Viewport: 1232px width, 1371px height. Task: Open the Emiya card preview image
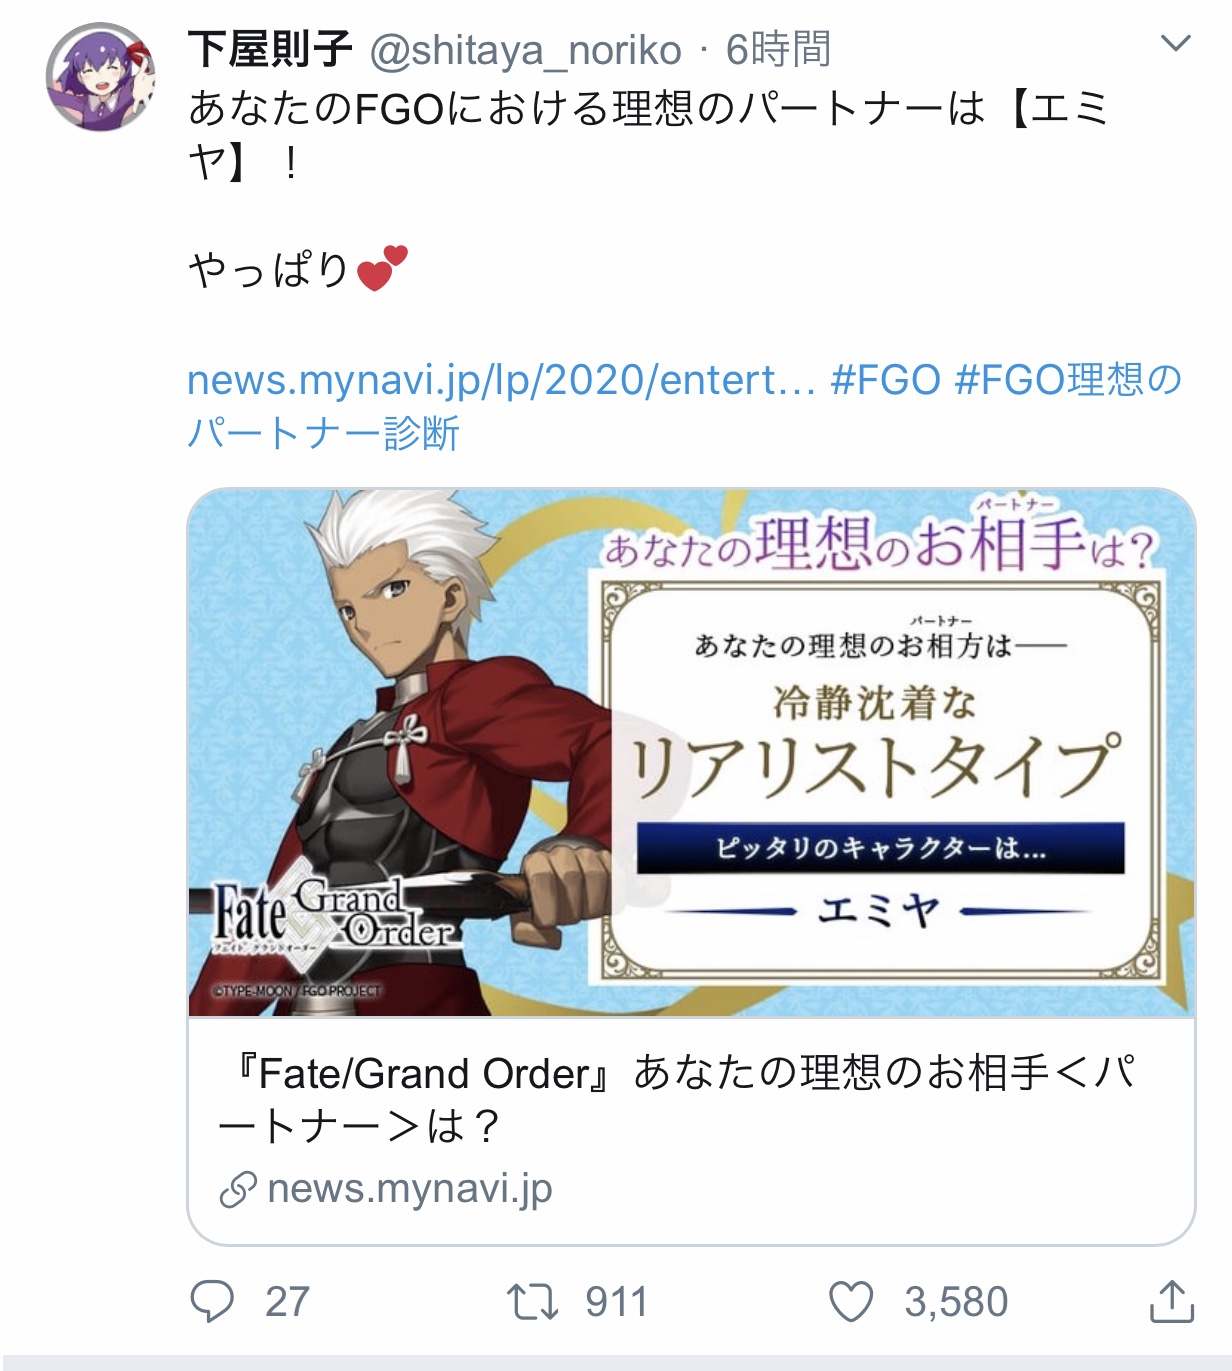(x=691, y=753)
